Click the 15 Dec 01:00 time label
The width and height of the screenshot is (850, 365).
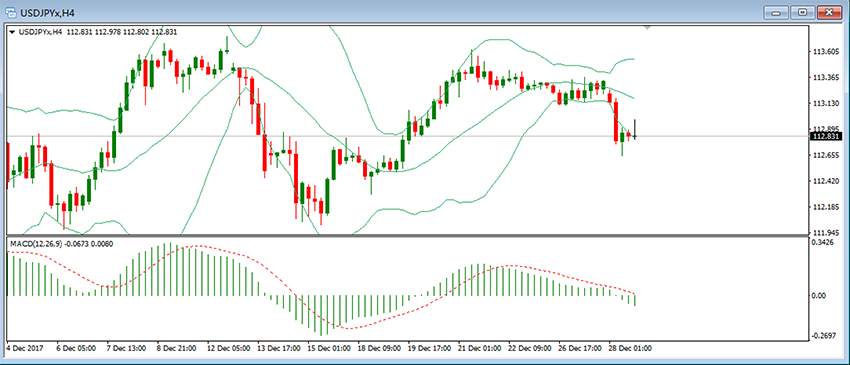coord(328,348)
